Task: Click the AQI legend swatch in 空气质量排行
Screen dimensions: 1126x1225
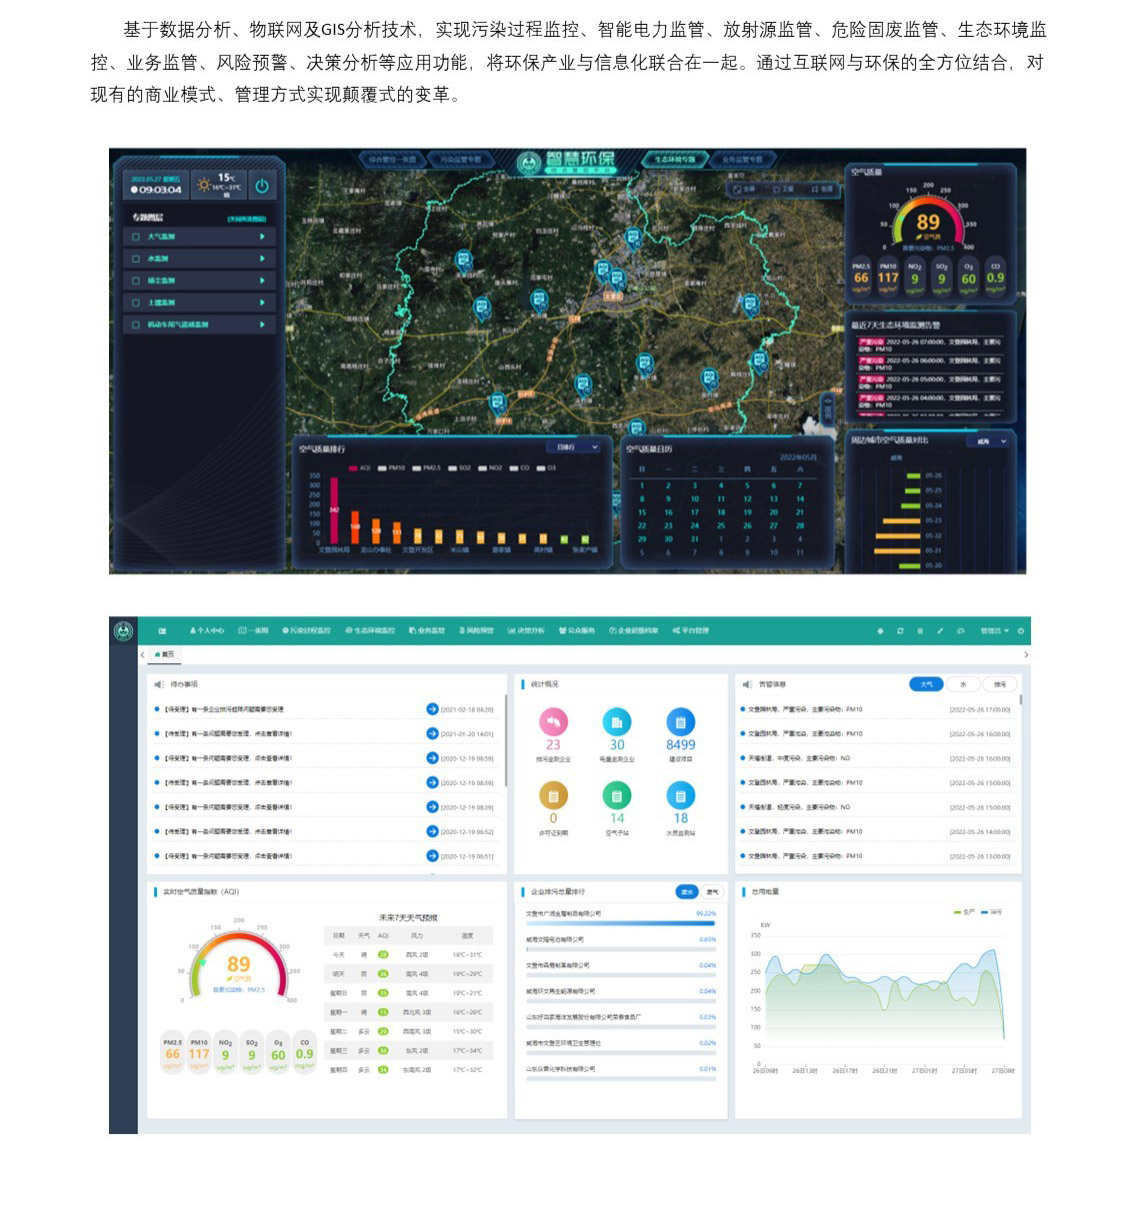Action: click(x=352, y=468)
